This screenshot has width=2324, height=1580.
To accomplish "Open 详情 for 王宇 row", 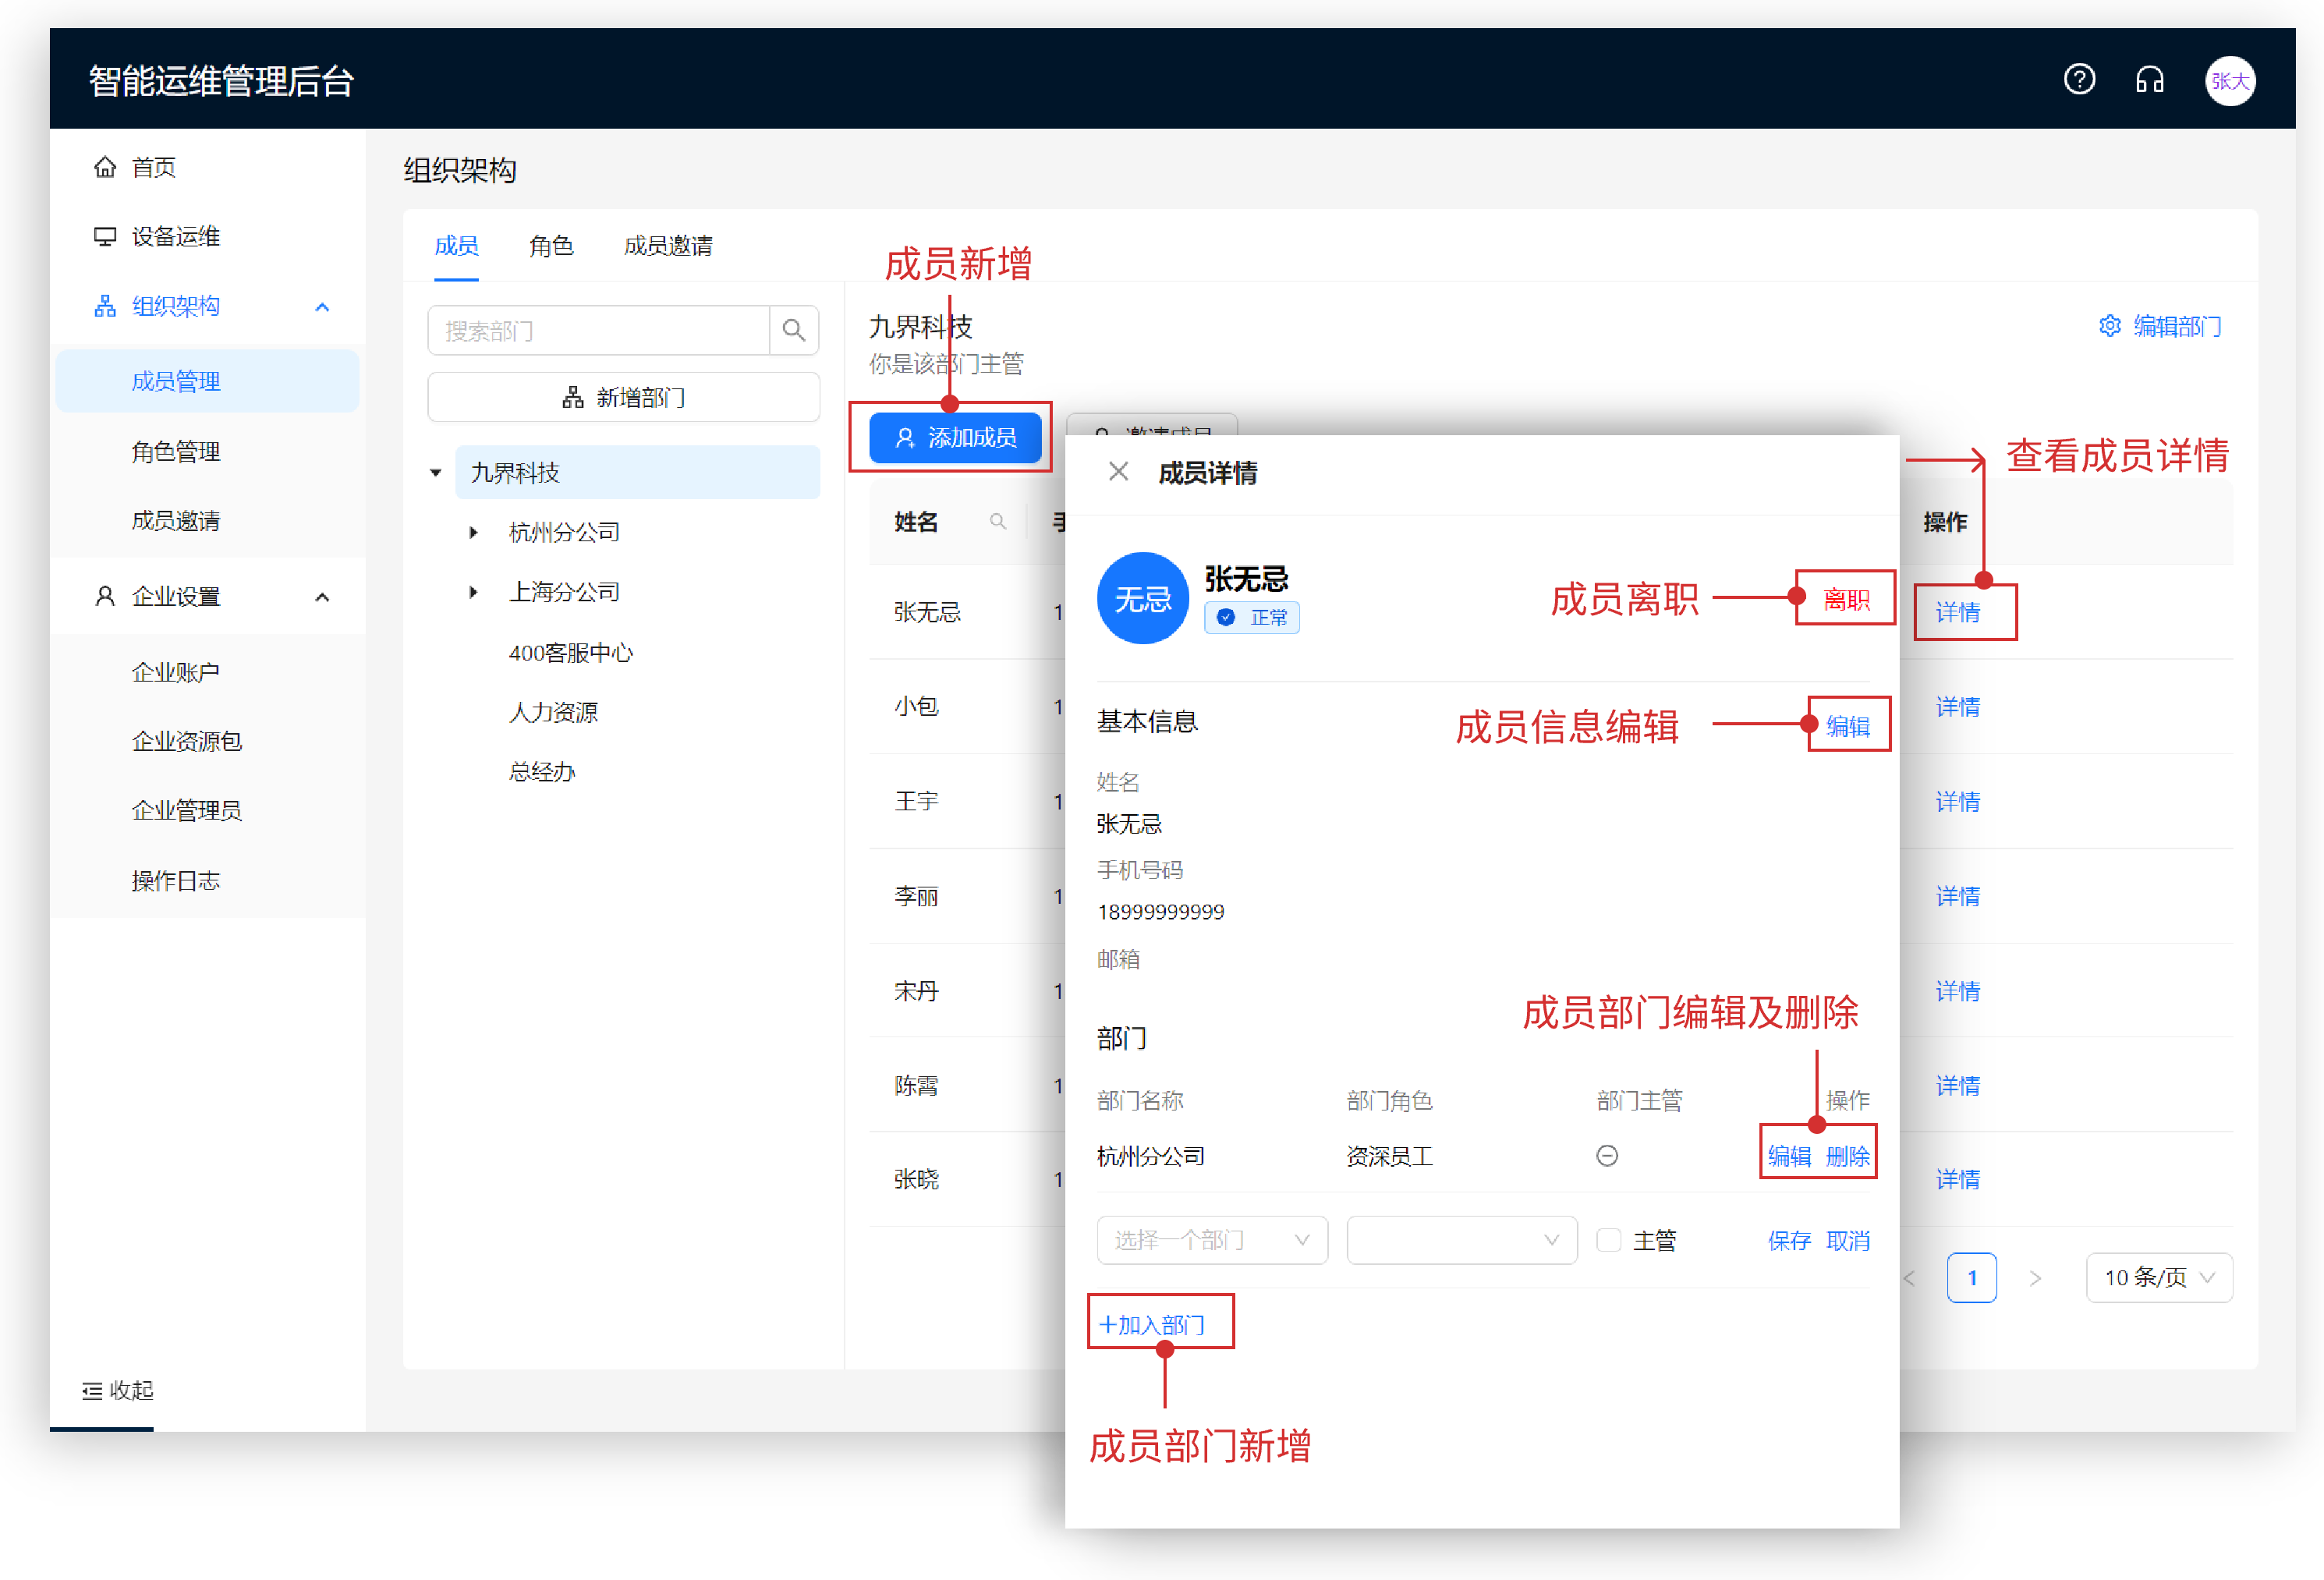I will 1957,801.
